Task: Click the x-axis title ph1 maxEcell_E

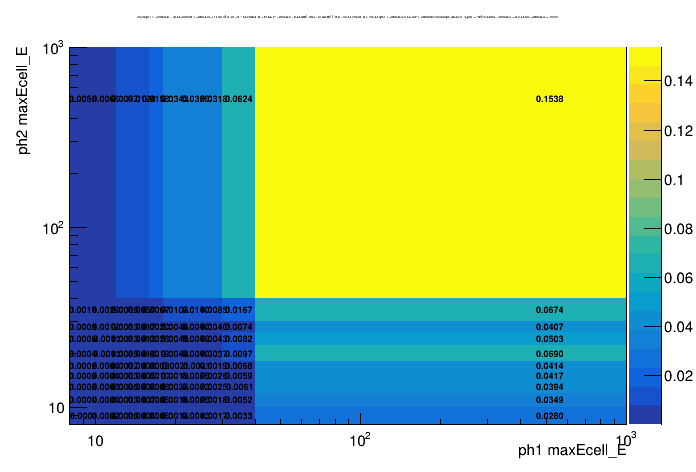Action: click(571, 451)
